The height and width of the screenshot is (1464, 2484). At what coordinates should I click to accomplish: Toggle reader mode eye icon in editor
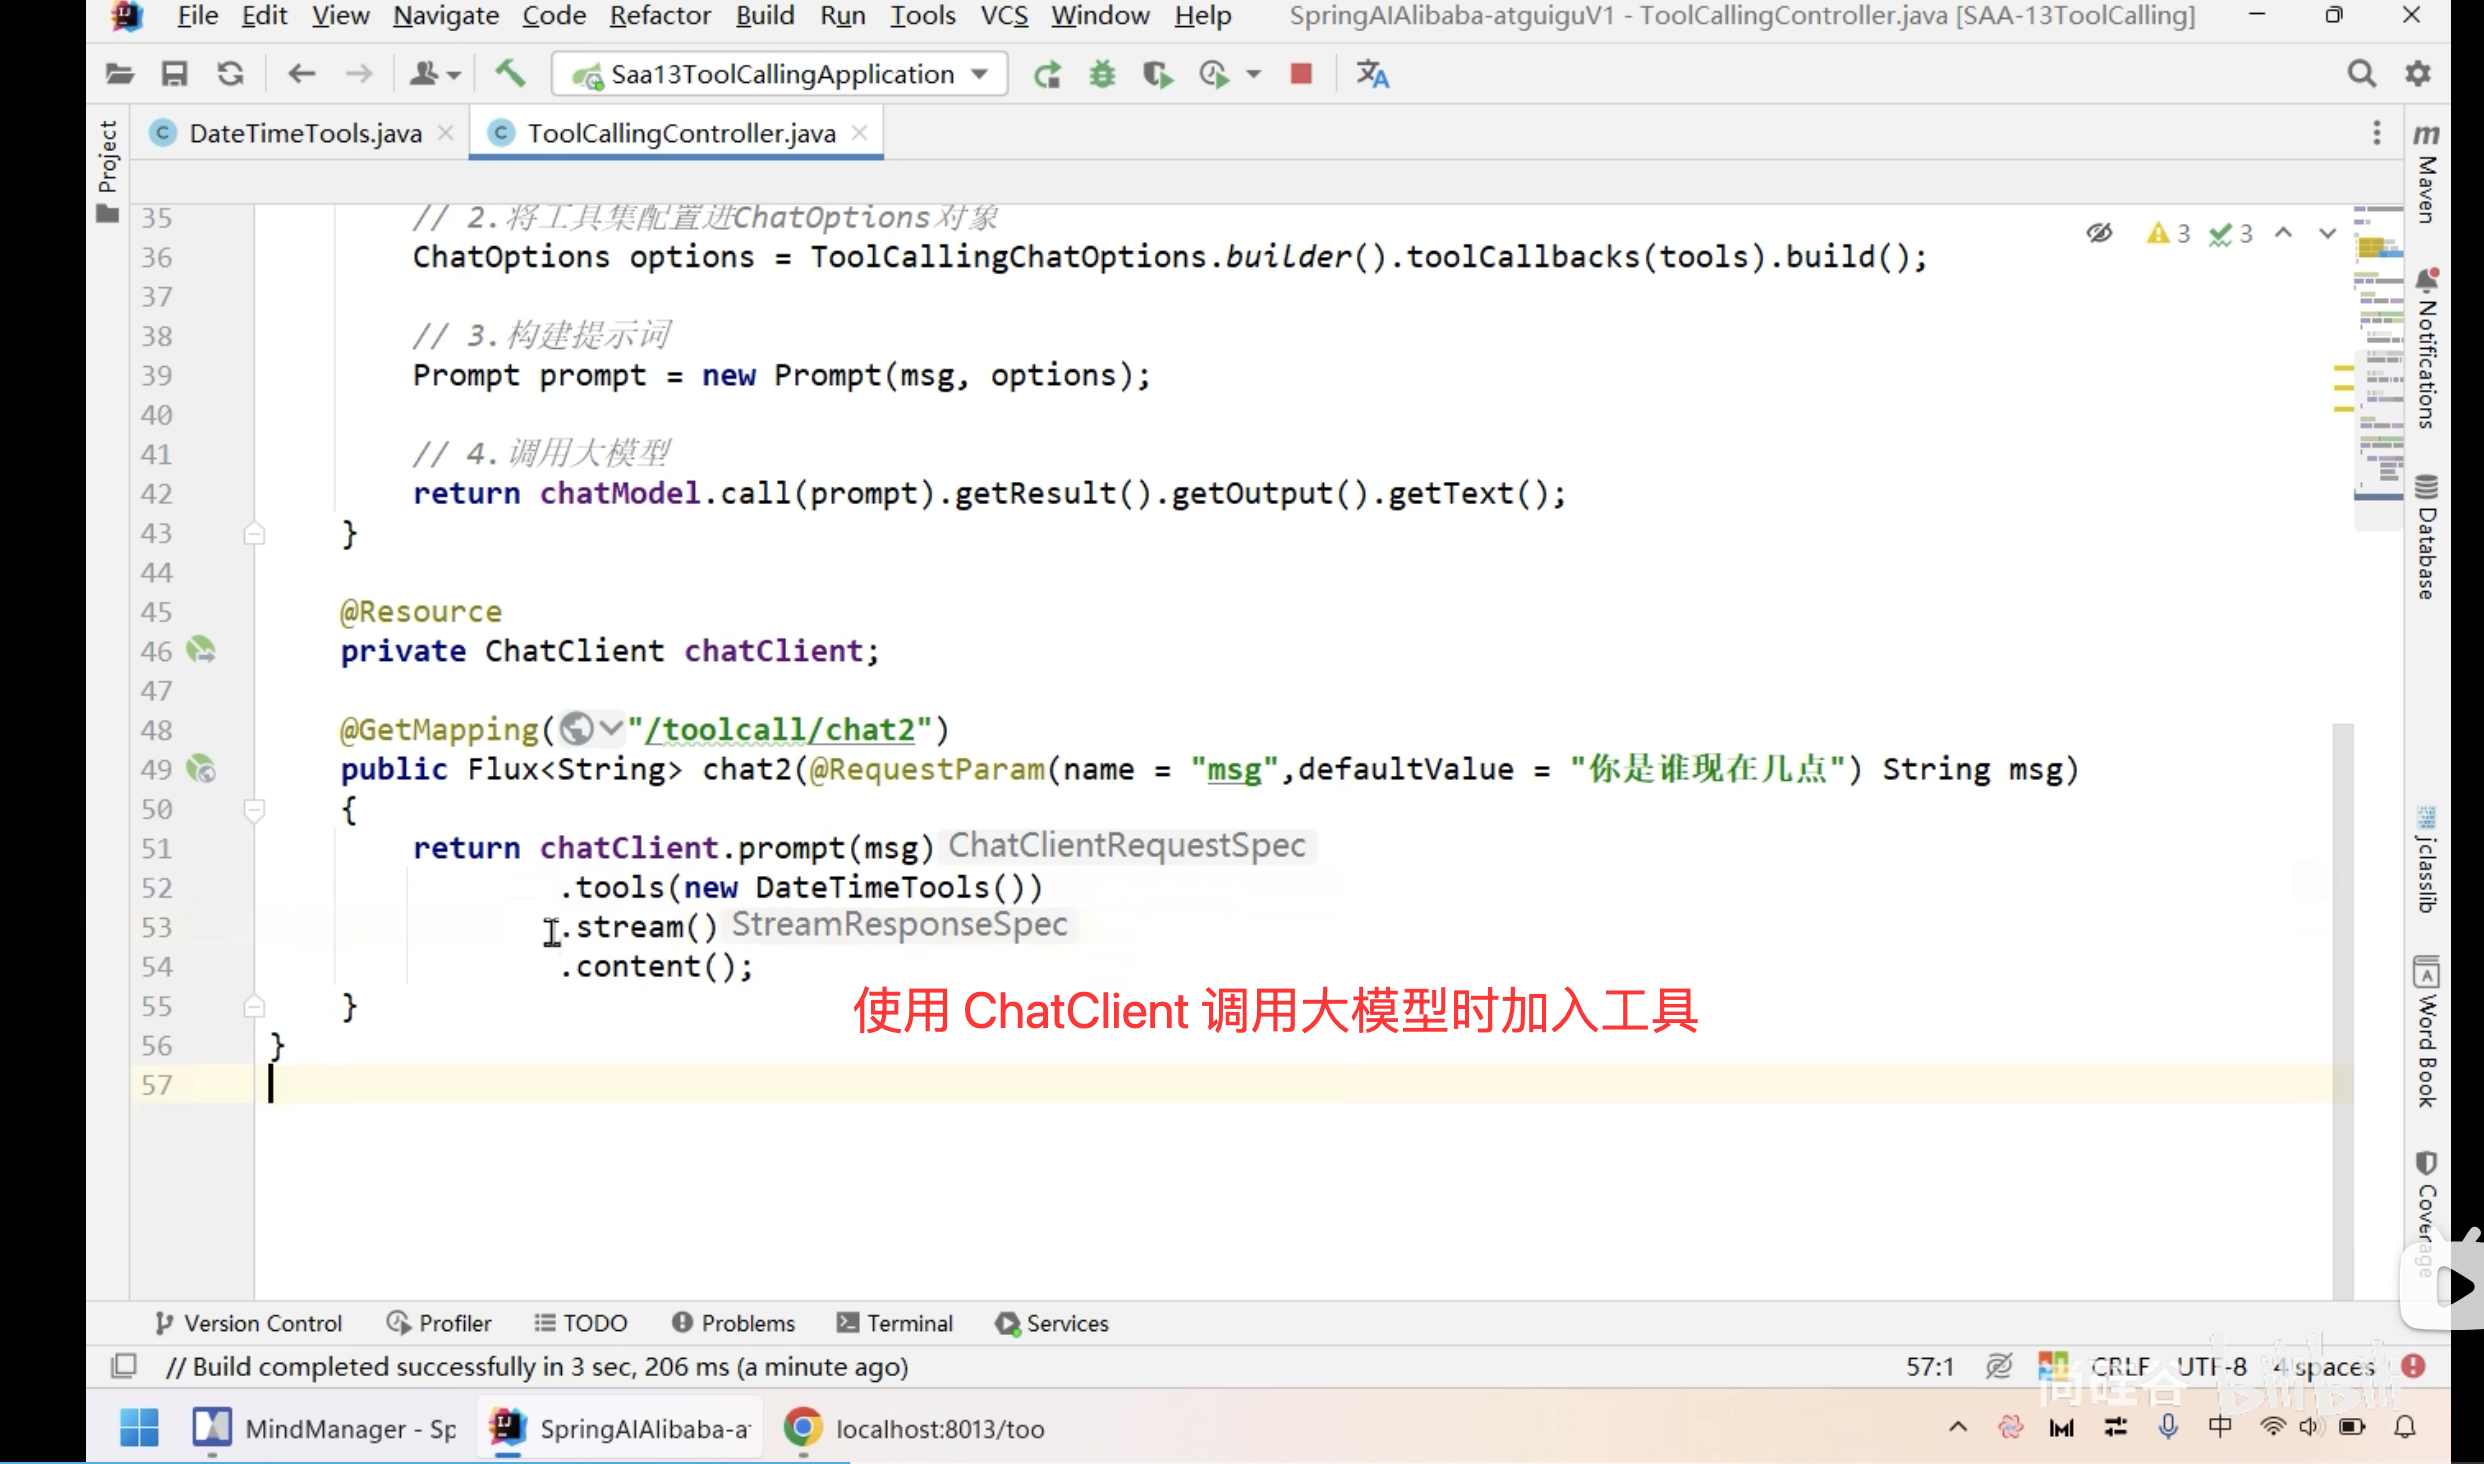pos(2099,234)
